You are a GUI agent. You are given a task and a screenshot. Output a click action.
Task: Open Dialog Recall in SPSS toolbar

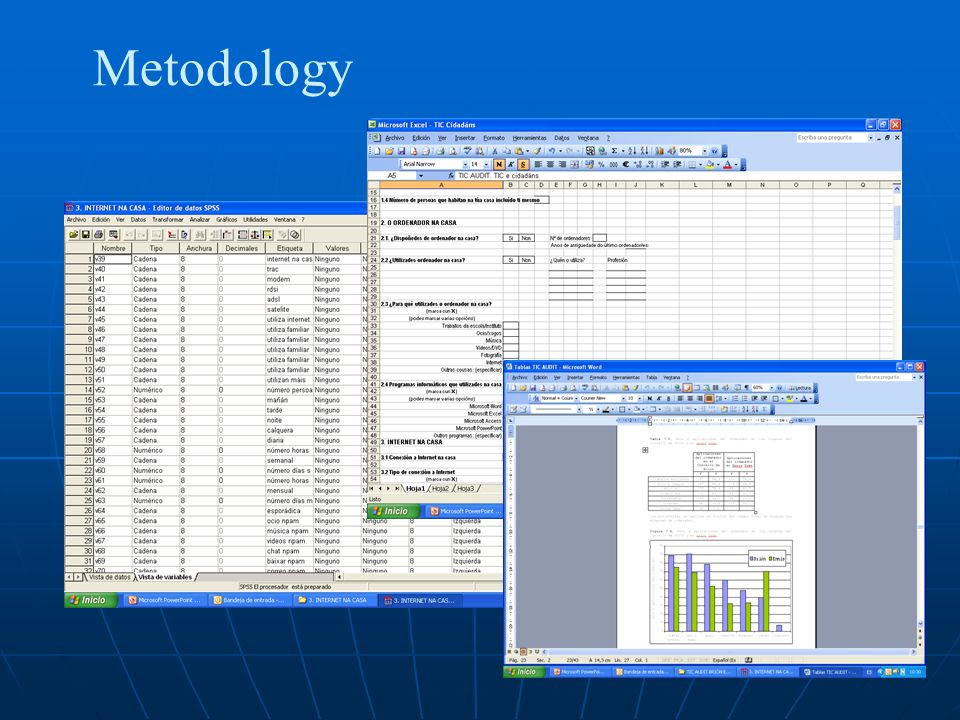tap(113, 234)
